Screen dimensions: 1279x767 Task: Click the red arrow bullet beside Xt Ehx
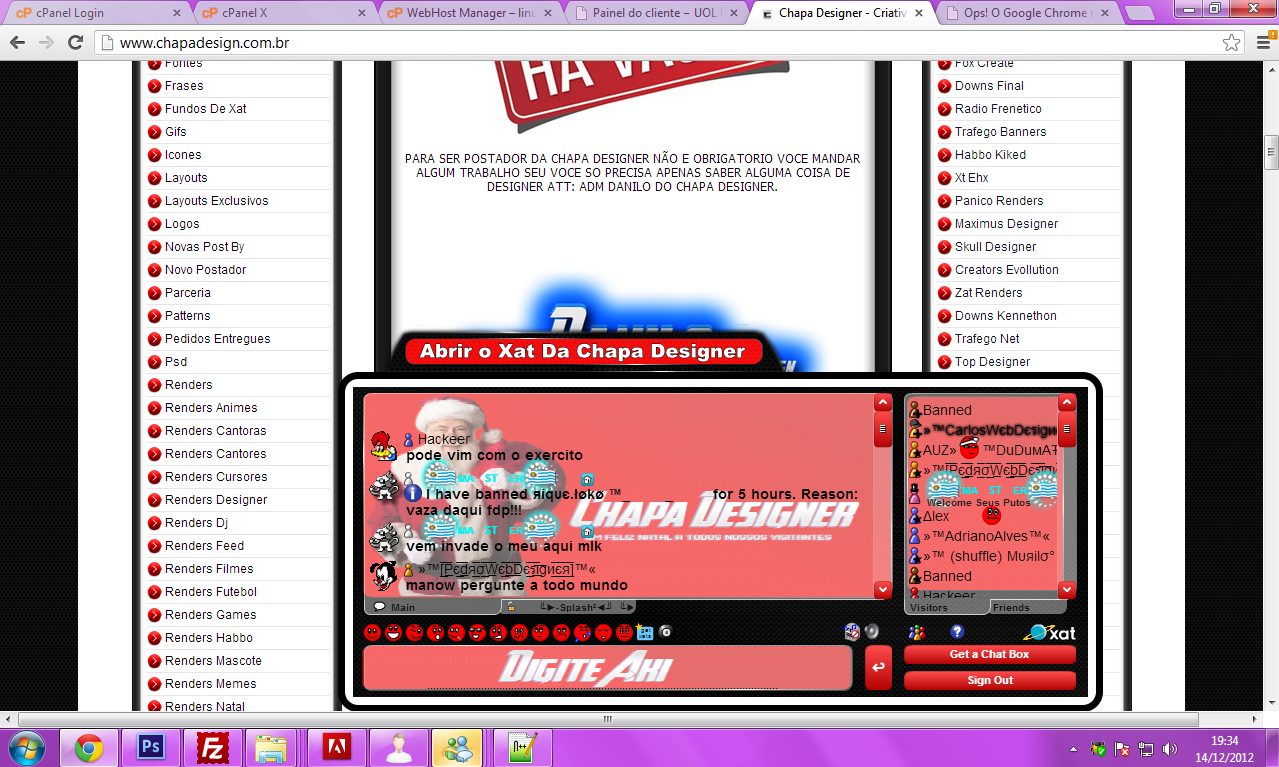point(944,178)
